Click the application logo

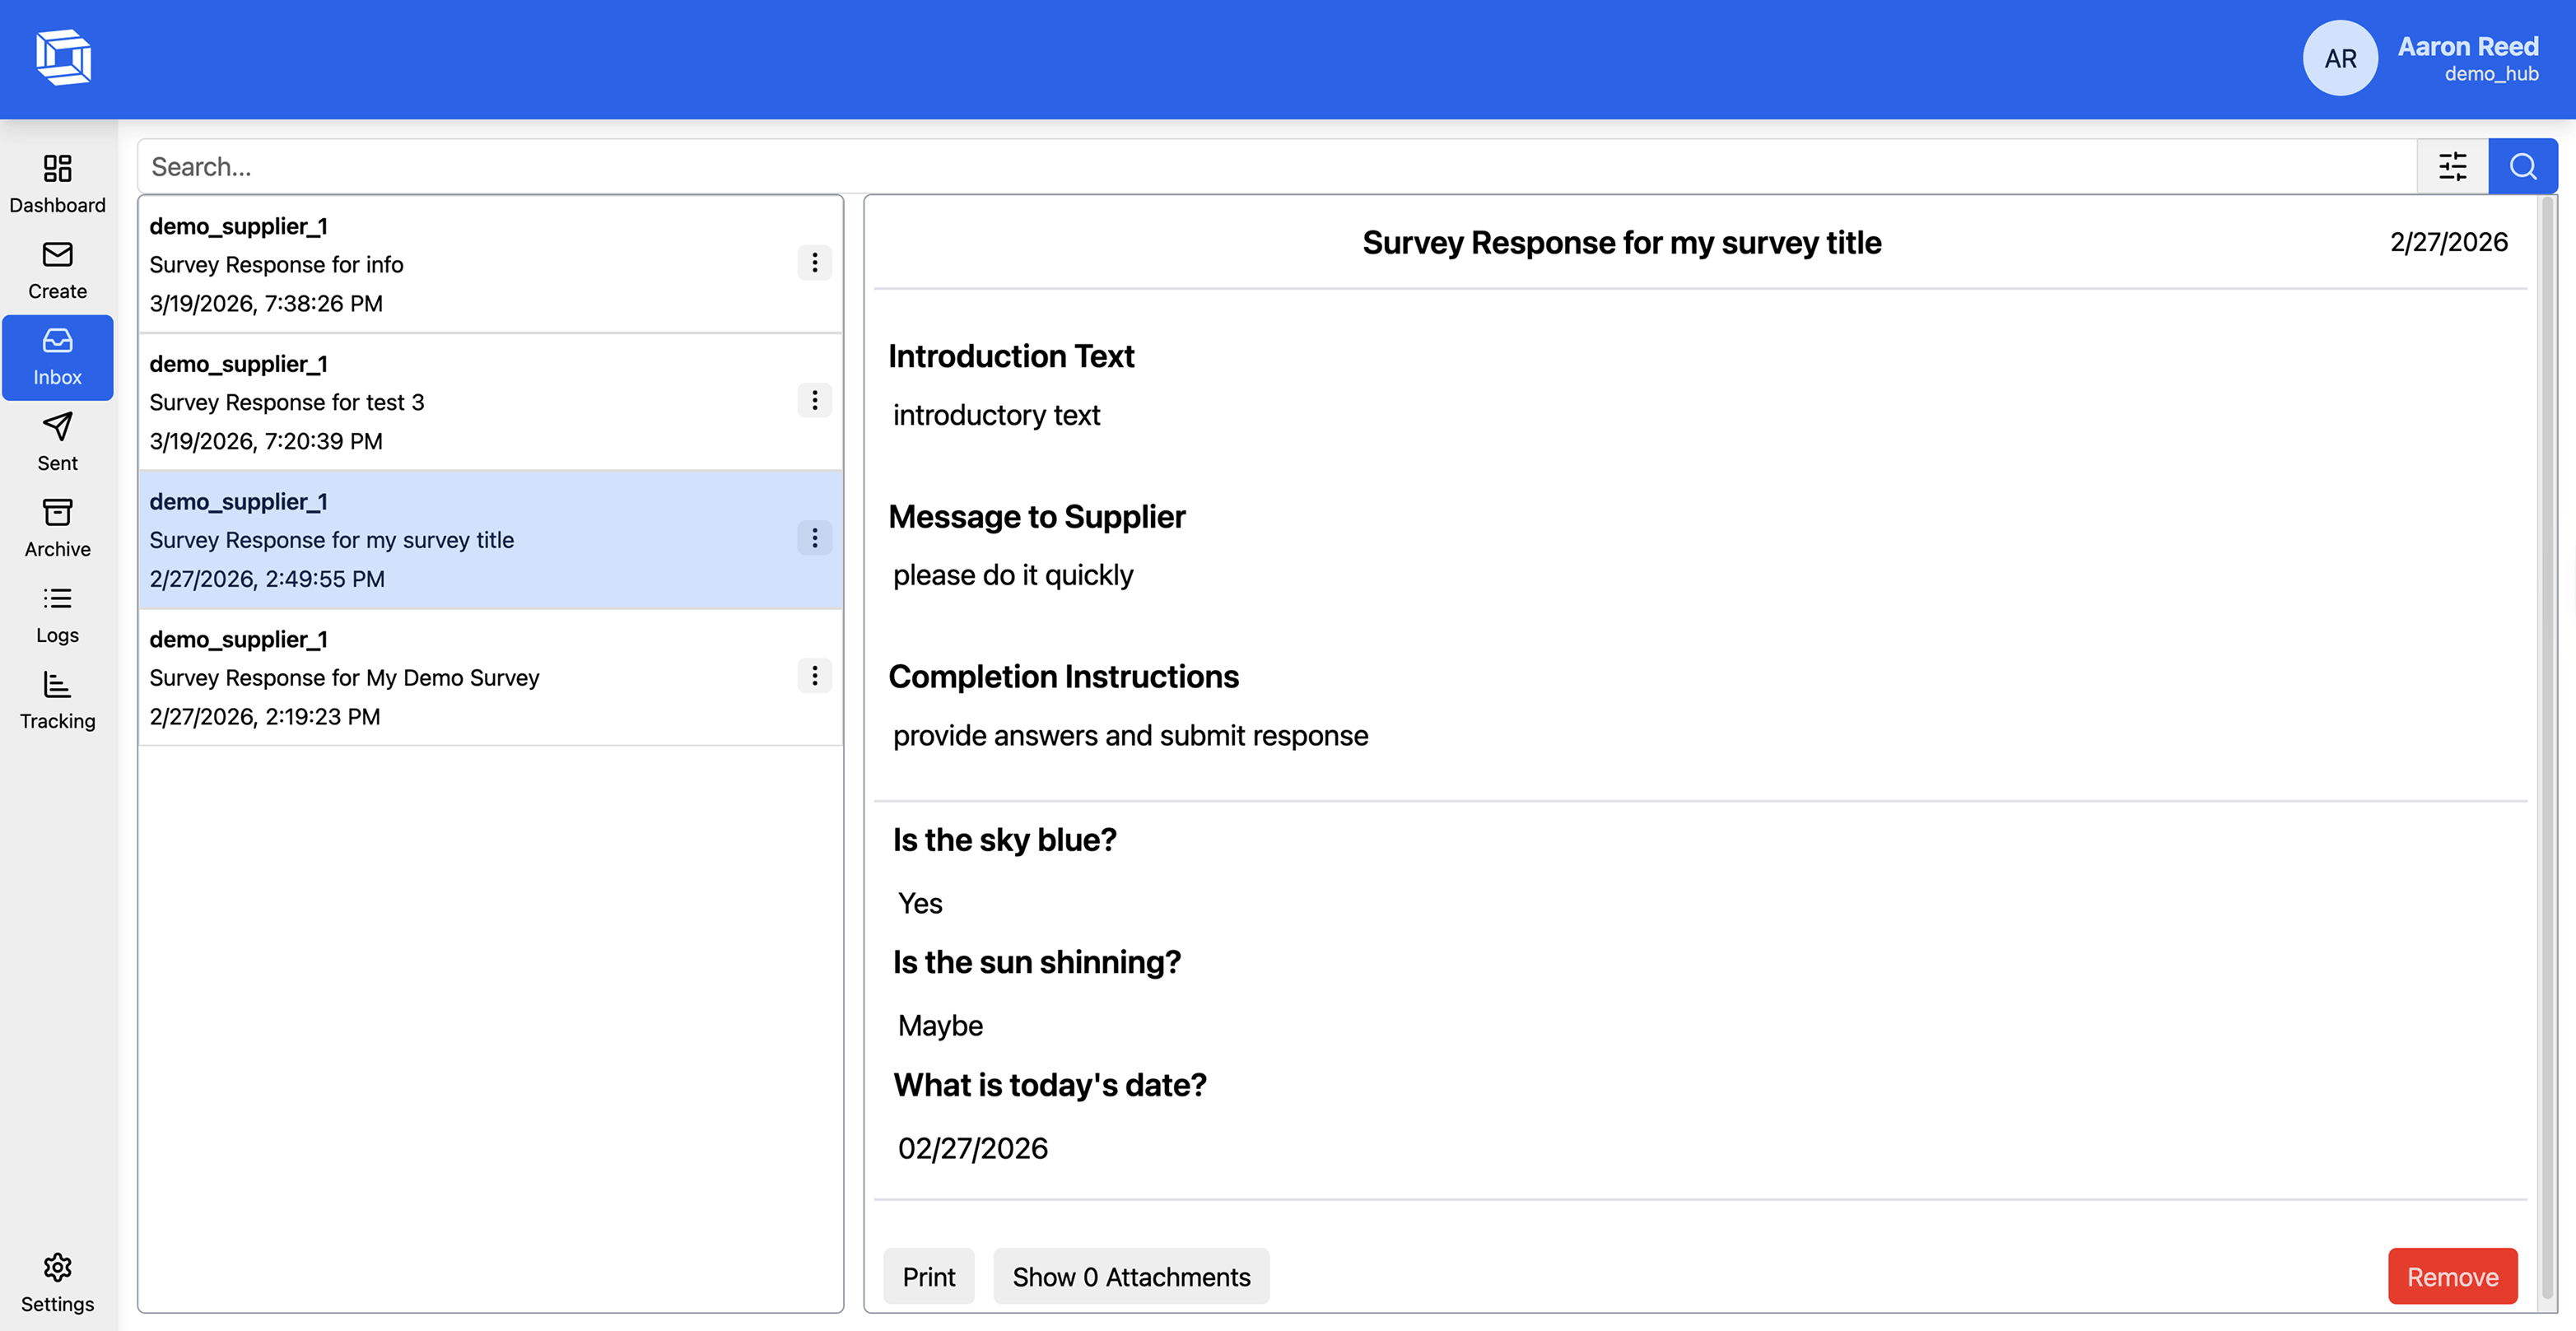click(63, 57)
